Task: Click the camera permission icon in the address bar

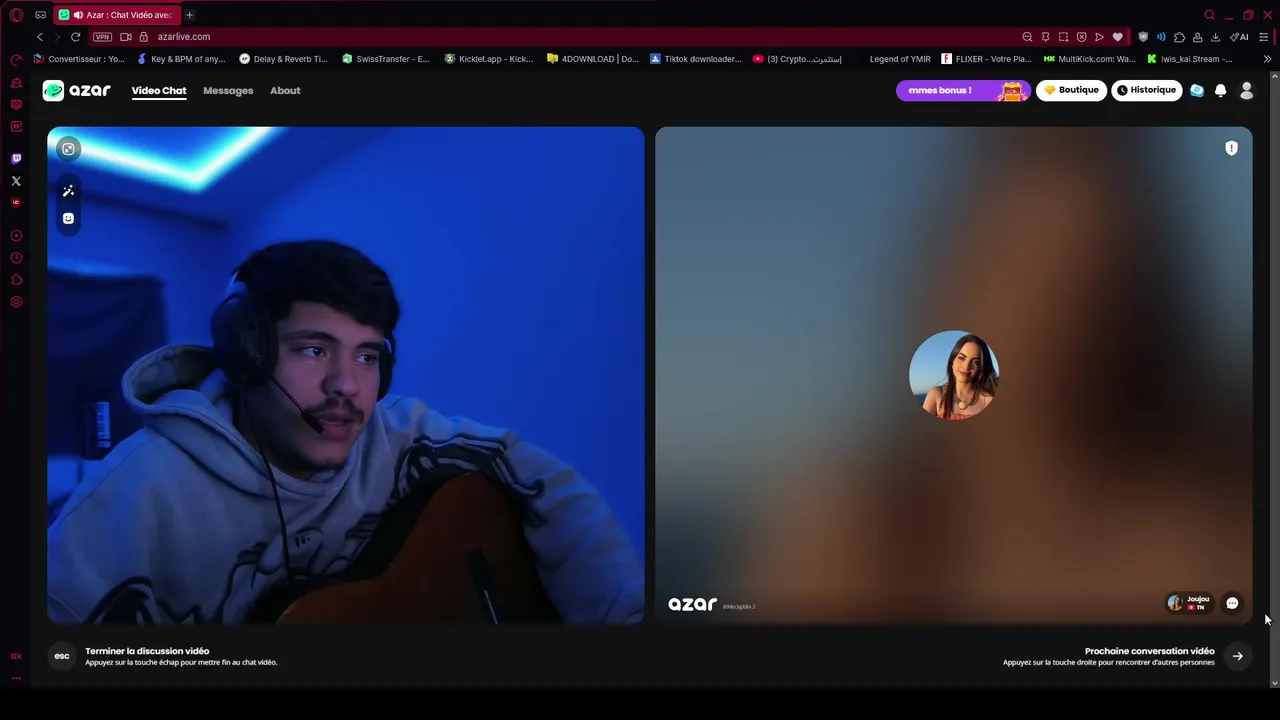Action: click(x=126, y=37)
